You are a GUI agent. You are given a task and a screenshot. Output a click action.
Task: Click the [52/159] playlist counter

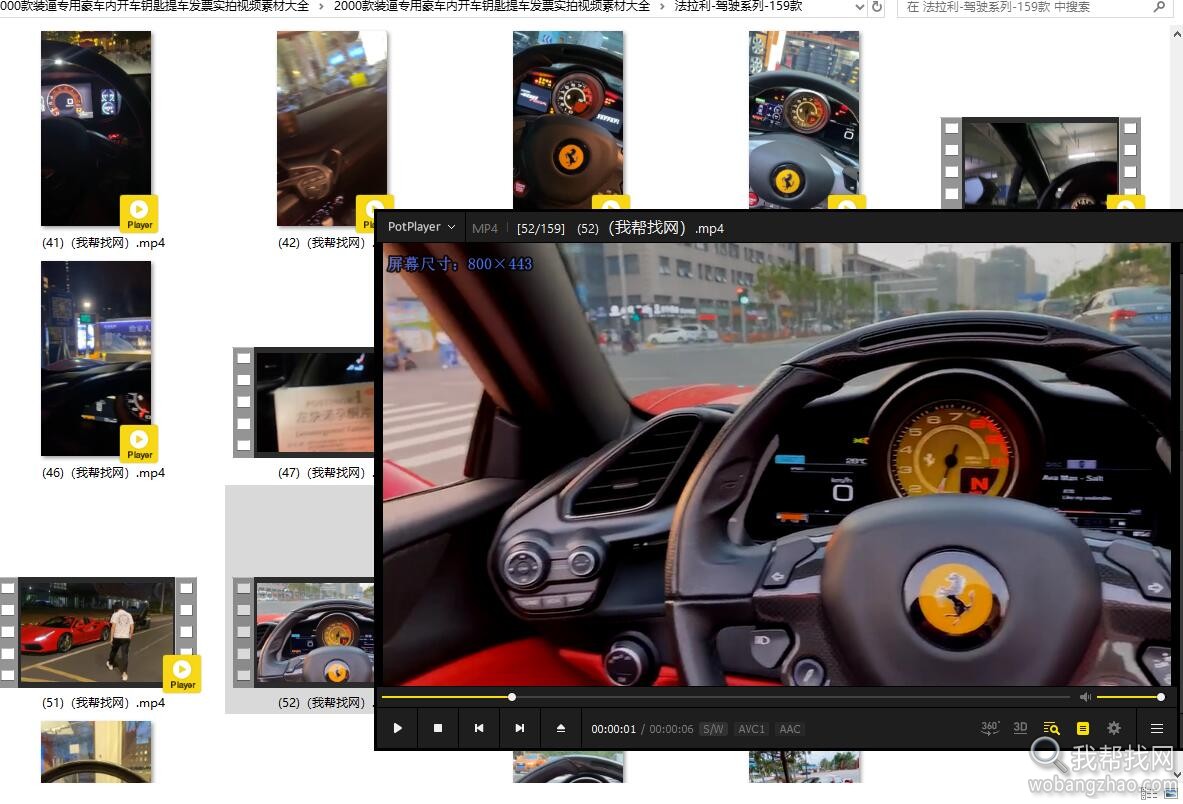540,229
